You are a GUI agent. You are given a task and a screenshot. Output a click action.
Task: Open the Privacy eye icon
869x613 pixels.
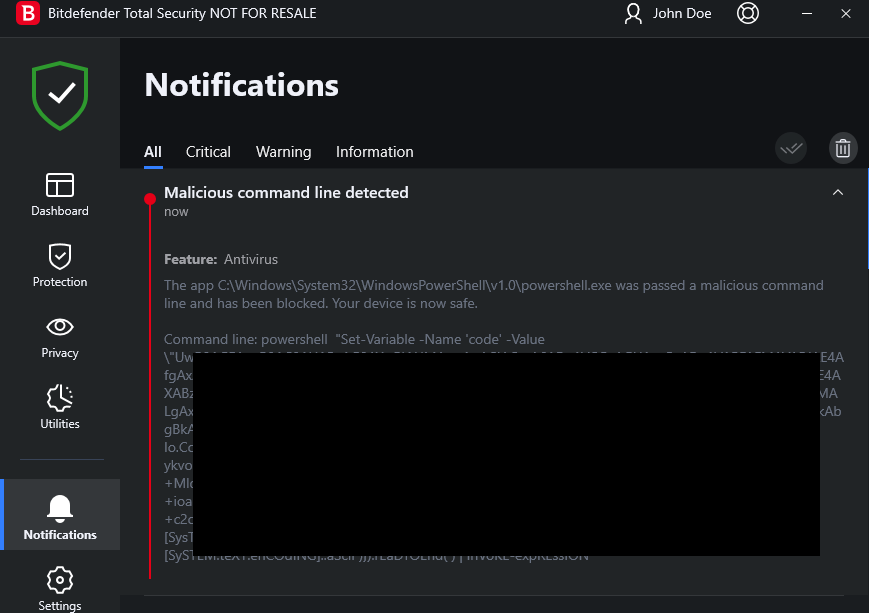coord(60,328)
